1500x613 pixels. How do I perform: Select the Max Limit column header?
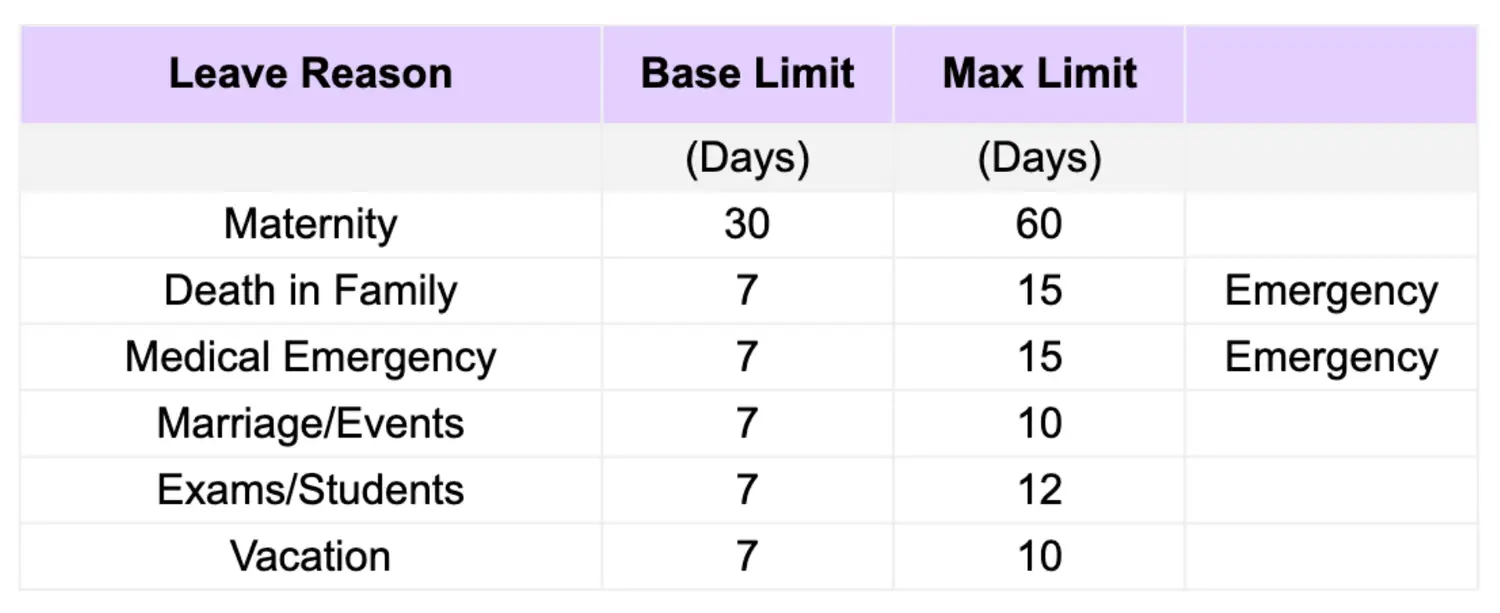point(1039,74)
